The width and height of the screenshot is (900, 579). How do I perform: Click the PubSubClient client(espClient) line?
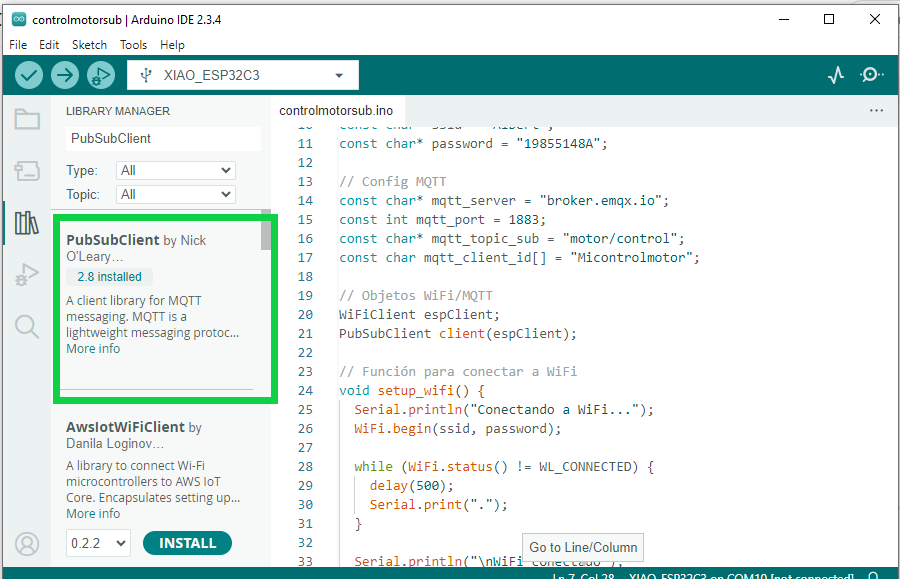point(457,333)
